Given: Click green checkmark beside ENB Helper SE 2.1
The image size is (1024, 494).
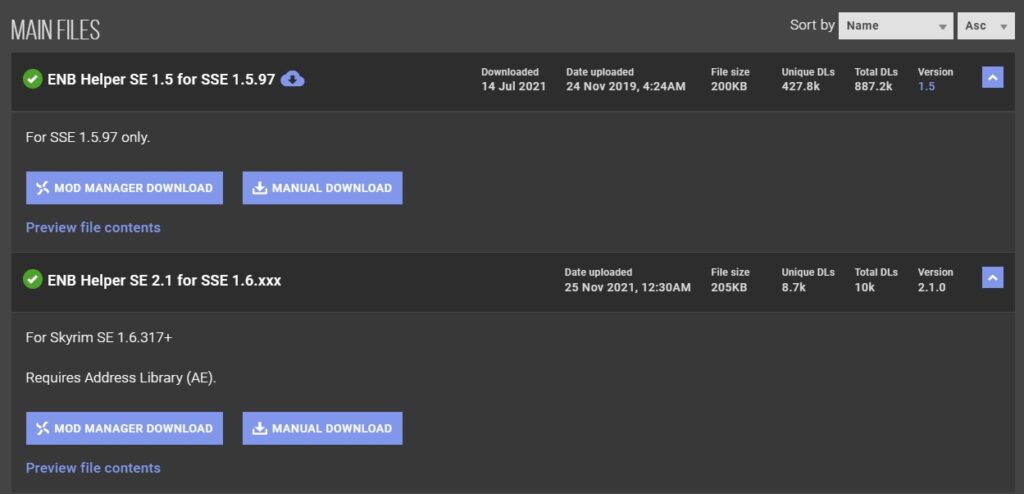Looking at the screenshot, I should click(x=33, y=280).
